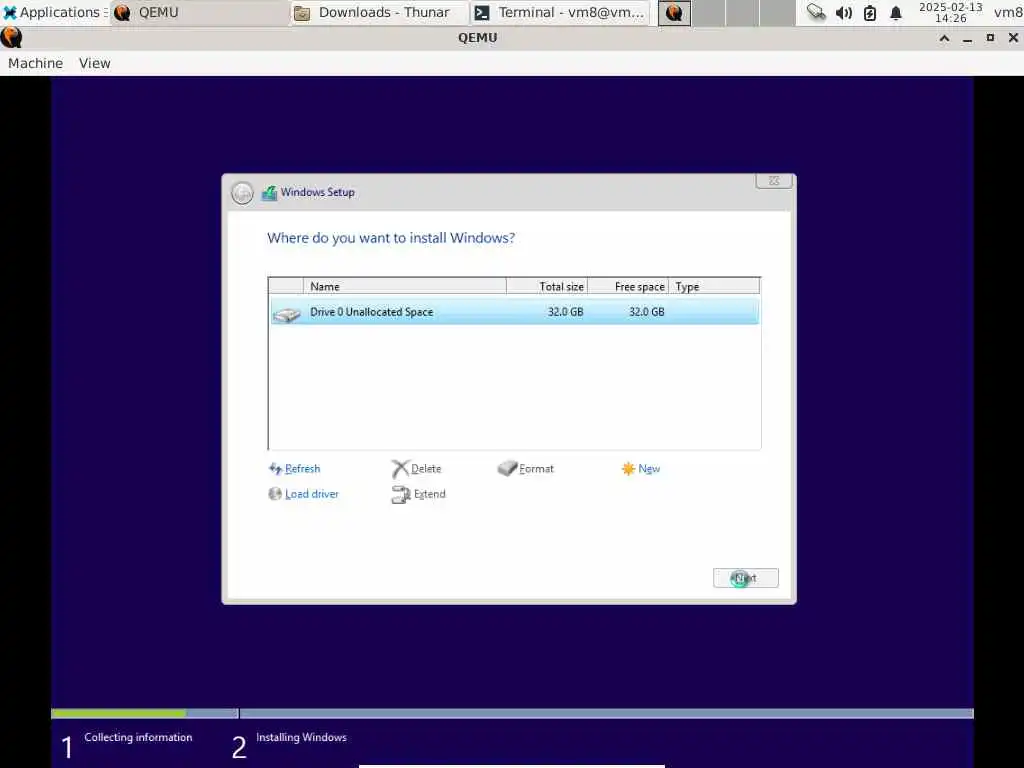Click the Type column header

714,286
